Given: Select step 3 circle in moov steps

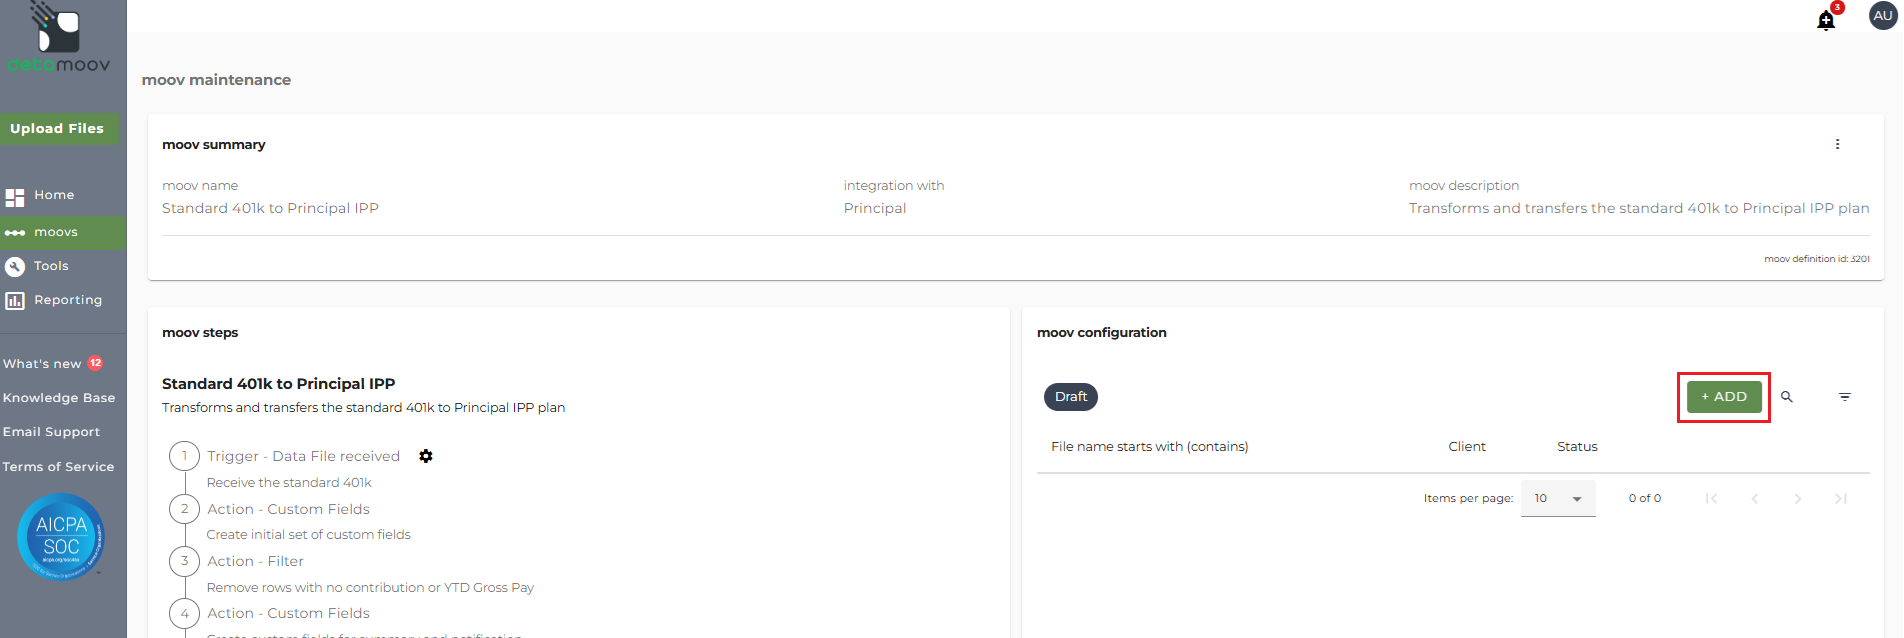Looking at the screenshot, I should [184, 561].
